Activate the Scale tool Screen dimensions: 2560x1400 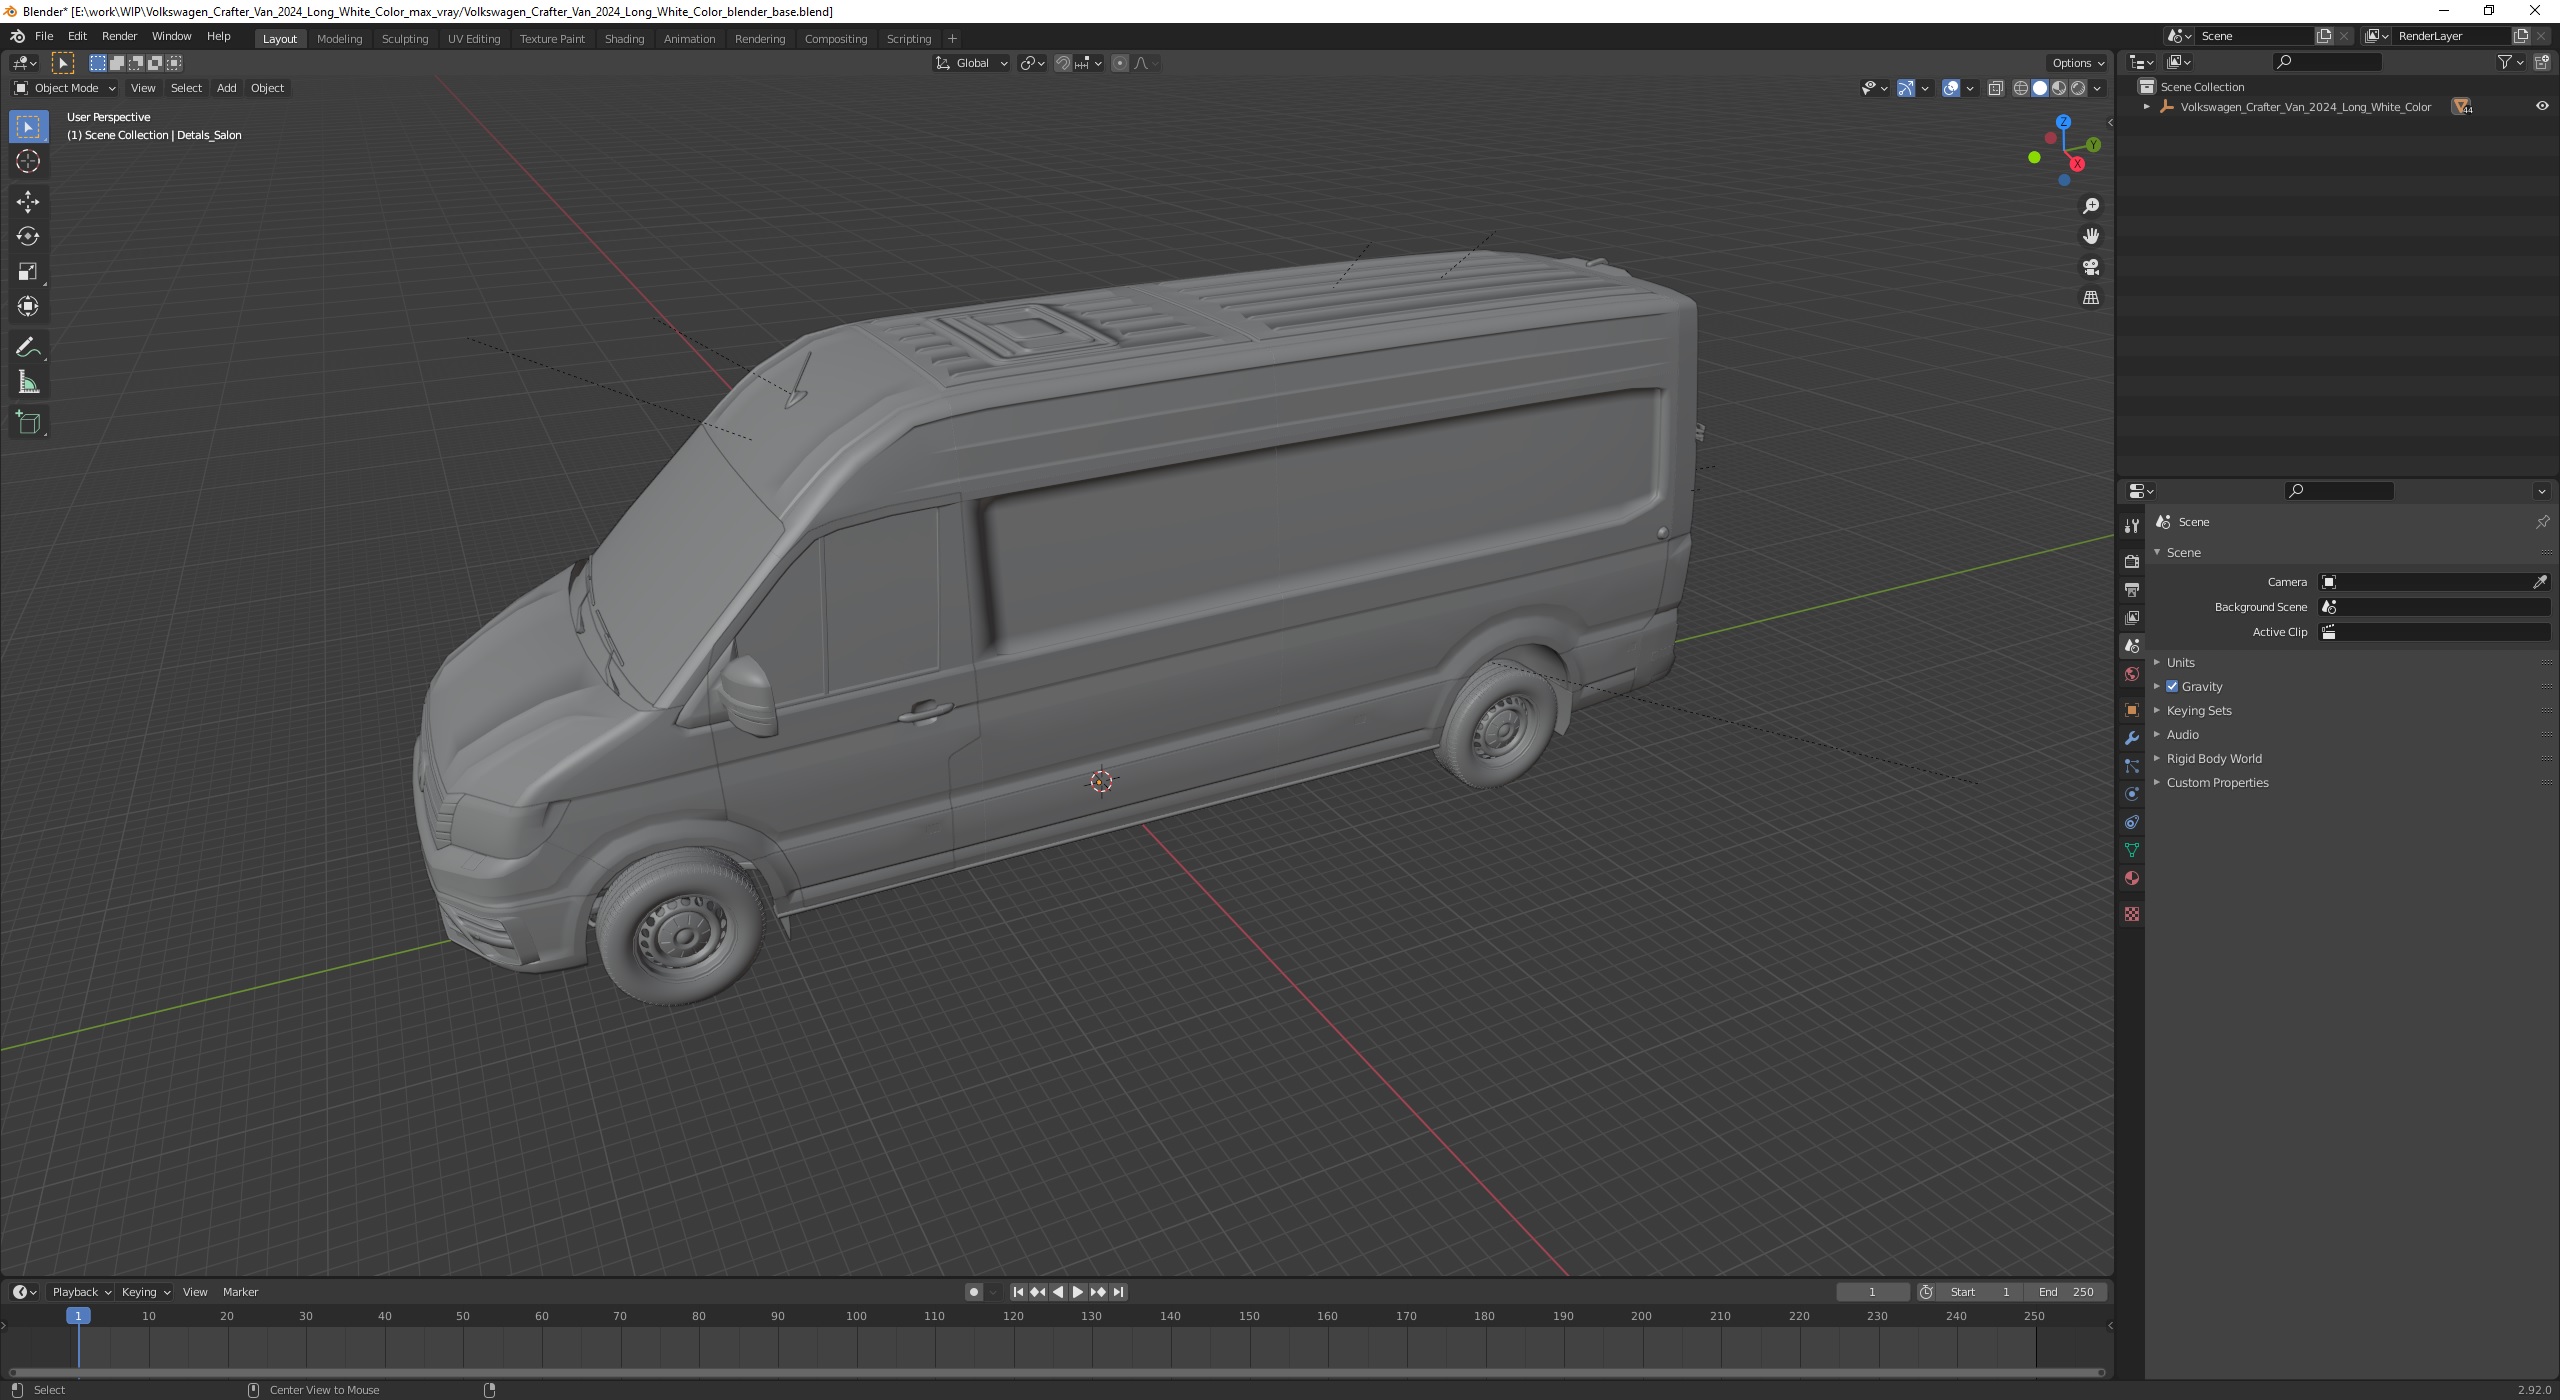tap(28, 271)
